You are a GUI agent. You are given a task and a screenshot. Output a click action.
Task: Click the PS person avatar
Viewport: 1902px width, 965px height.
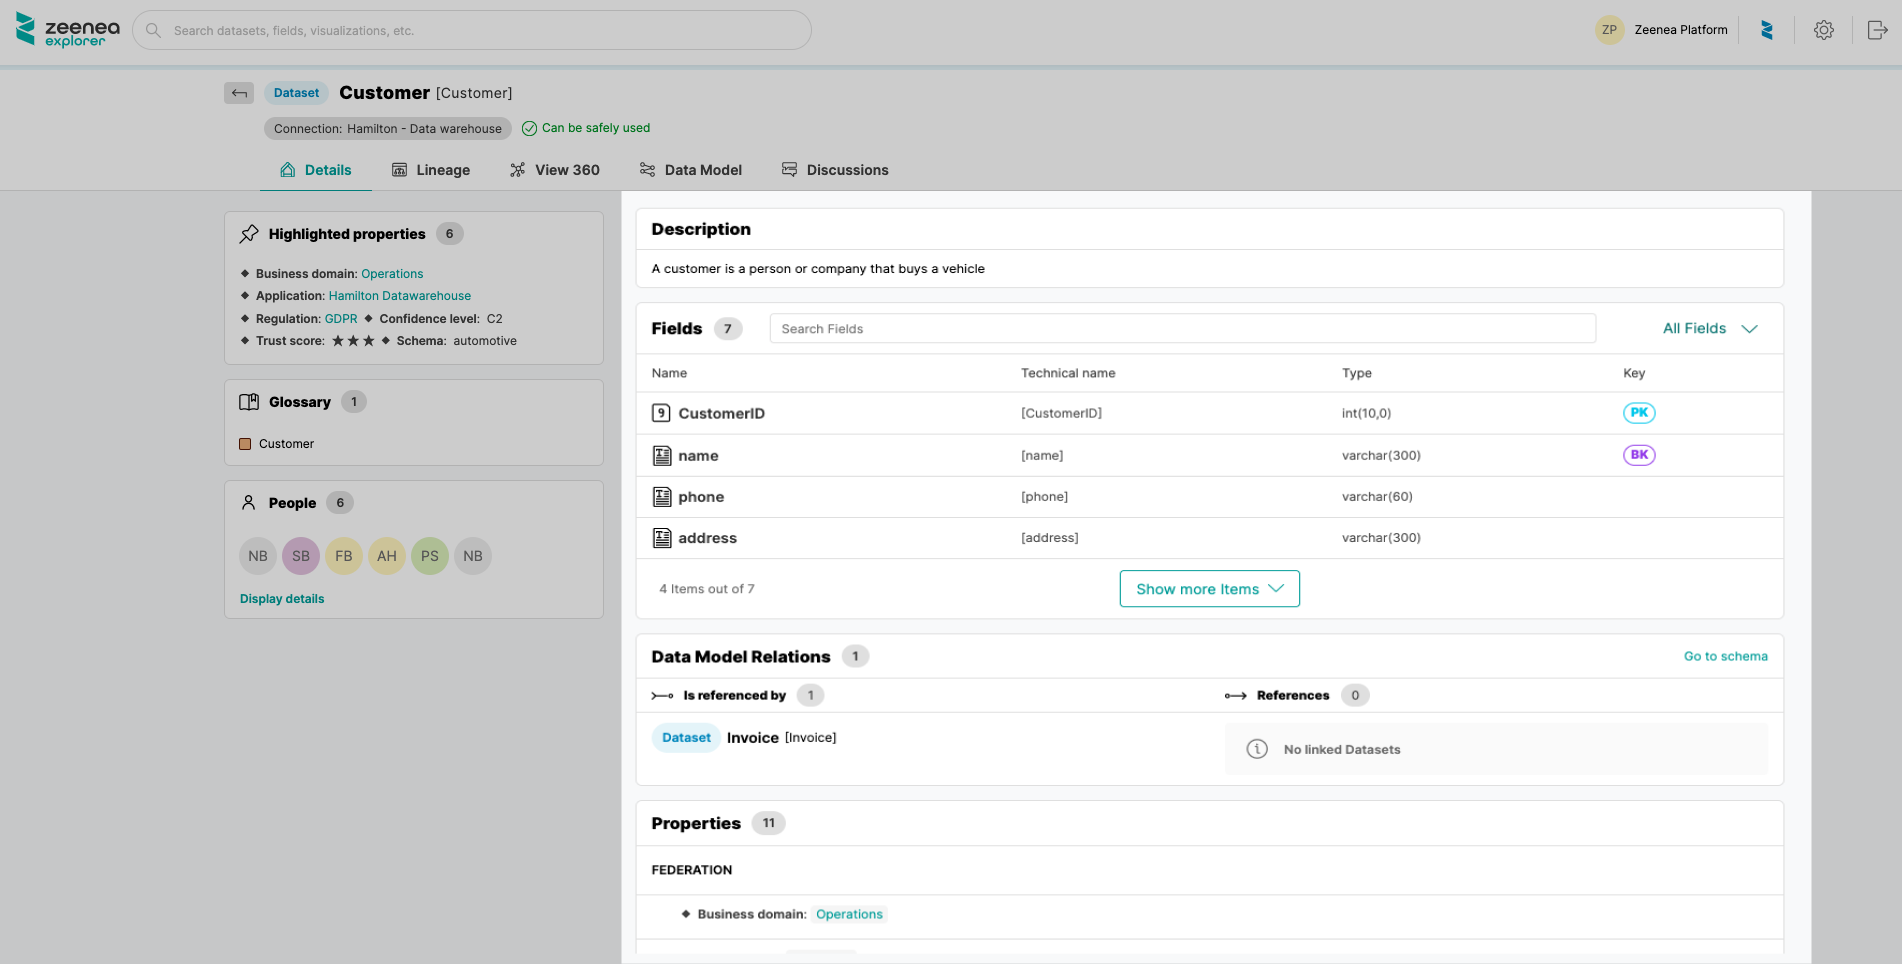[430, 556]
